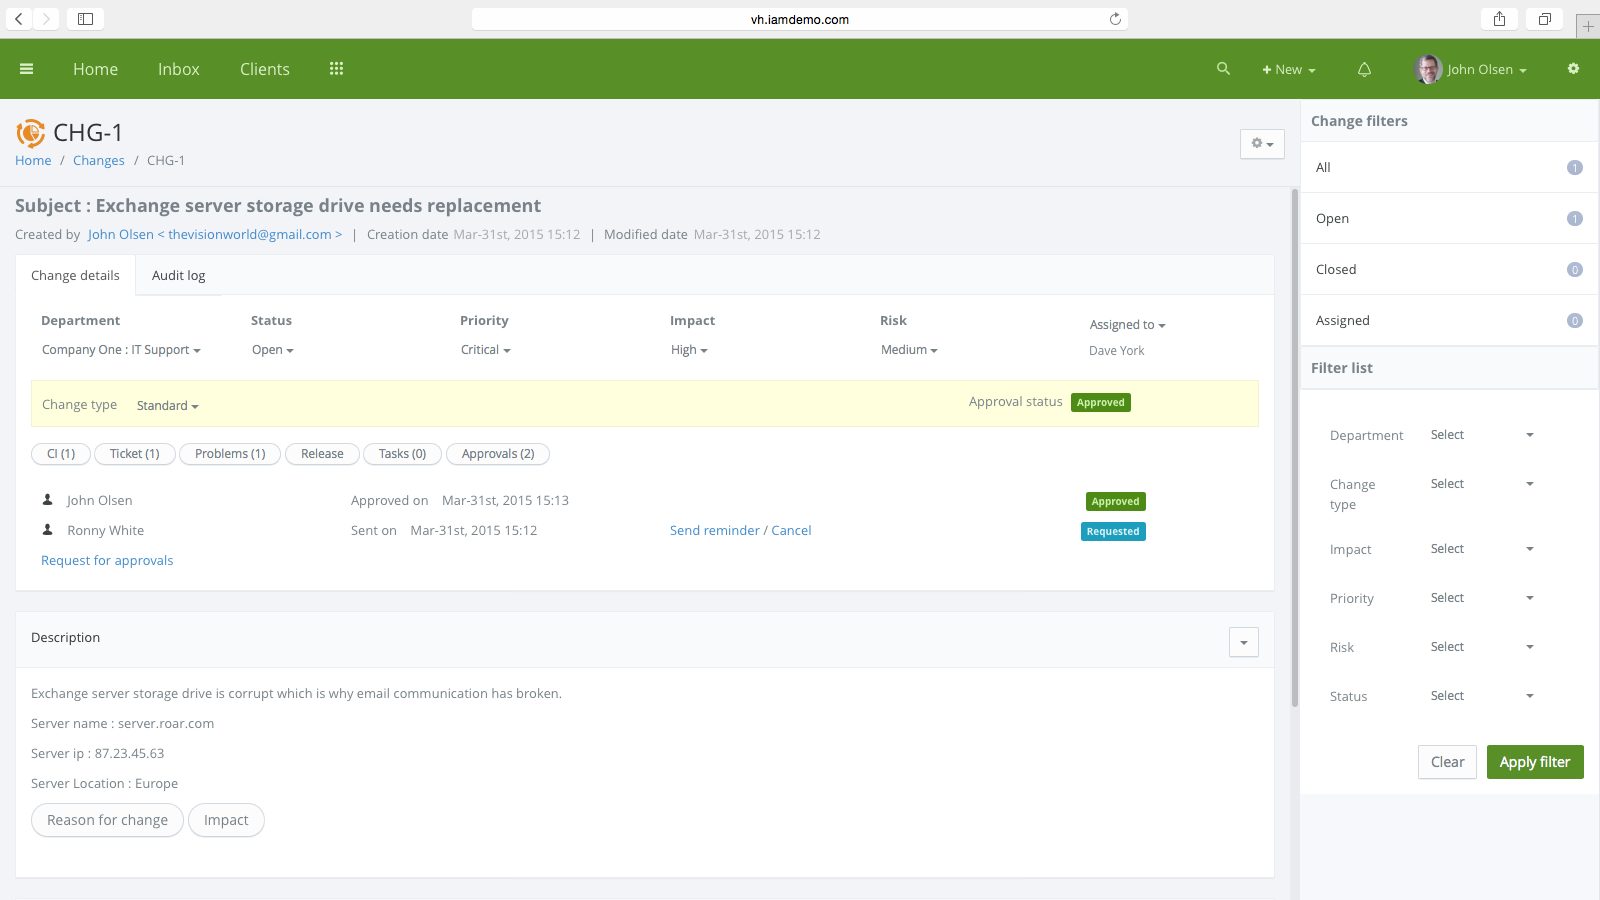Select the Problems (1) pill tab
Image resolution: width=1600 pixels, height=900 pixels.
click(x=230, y=454)
